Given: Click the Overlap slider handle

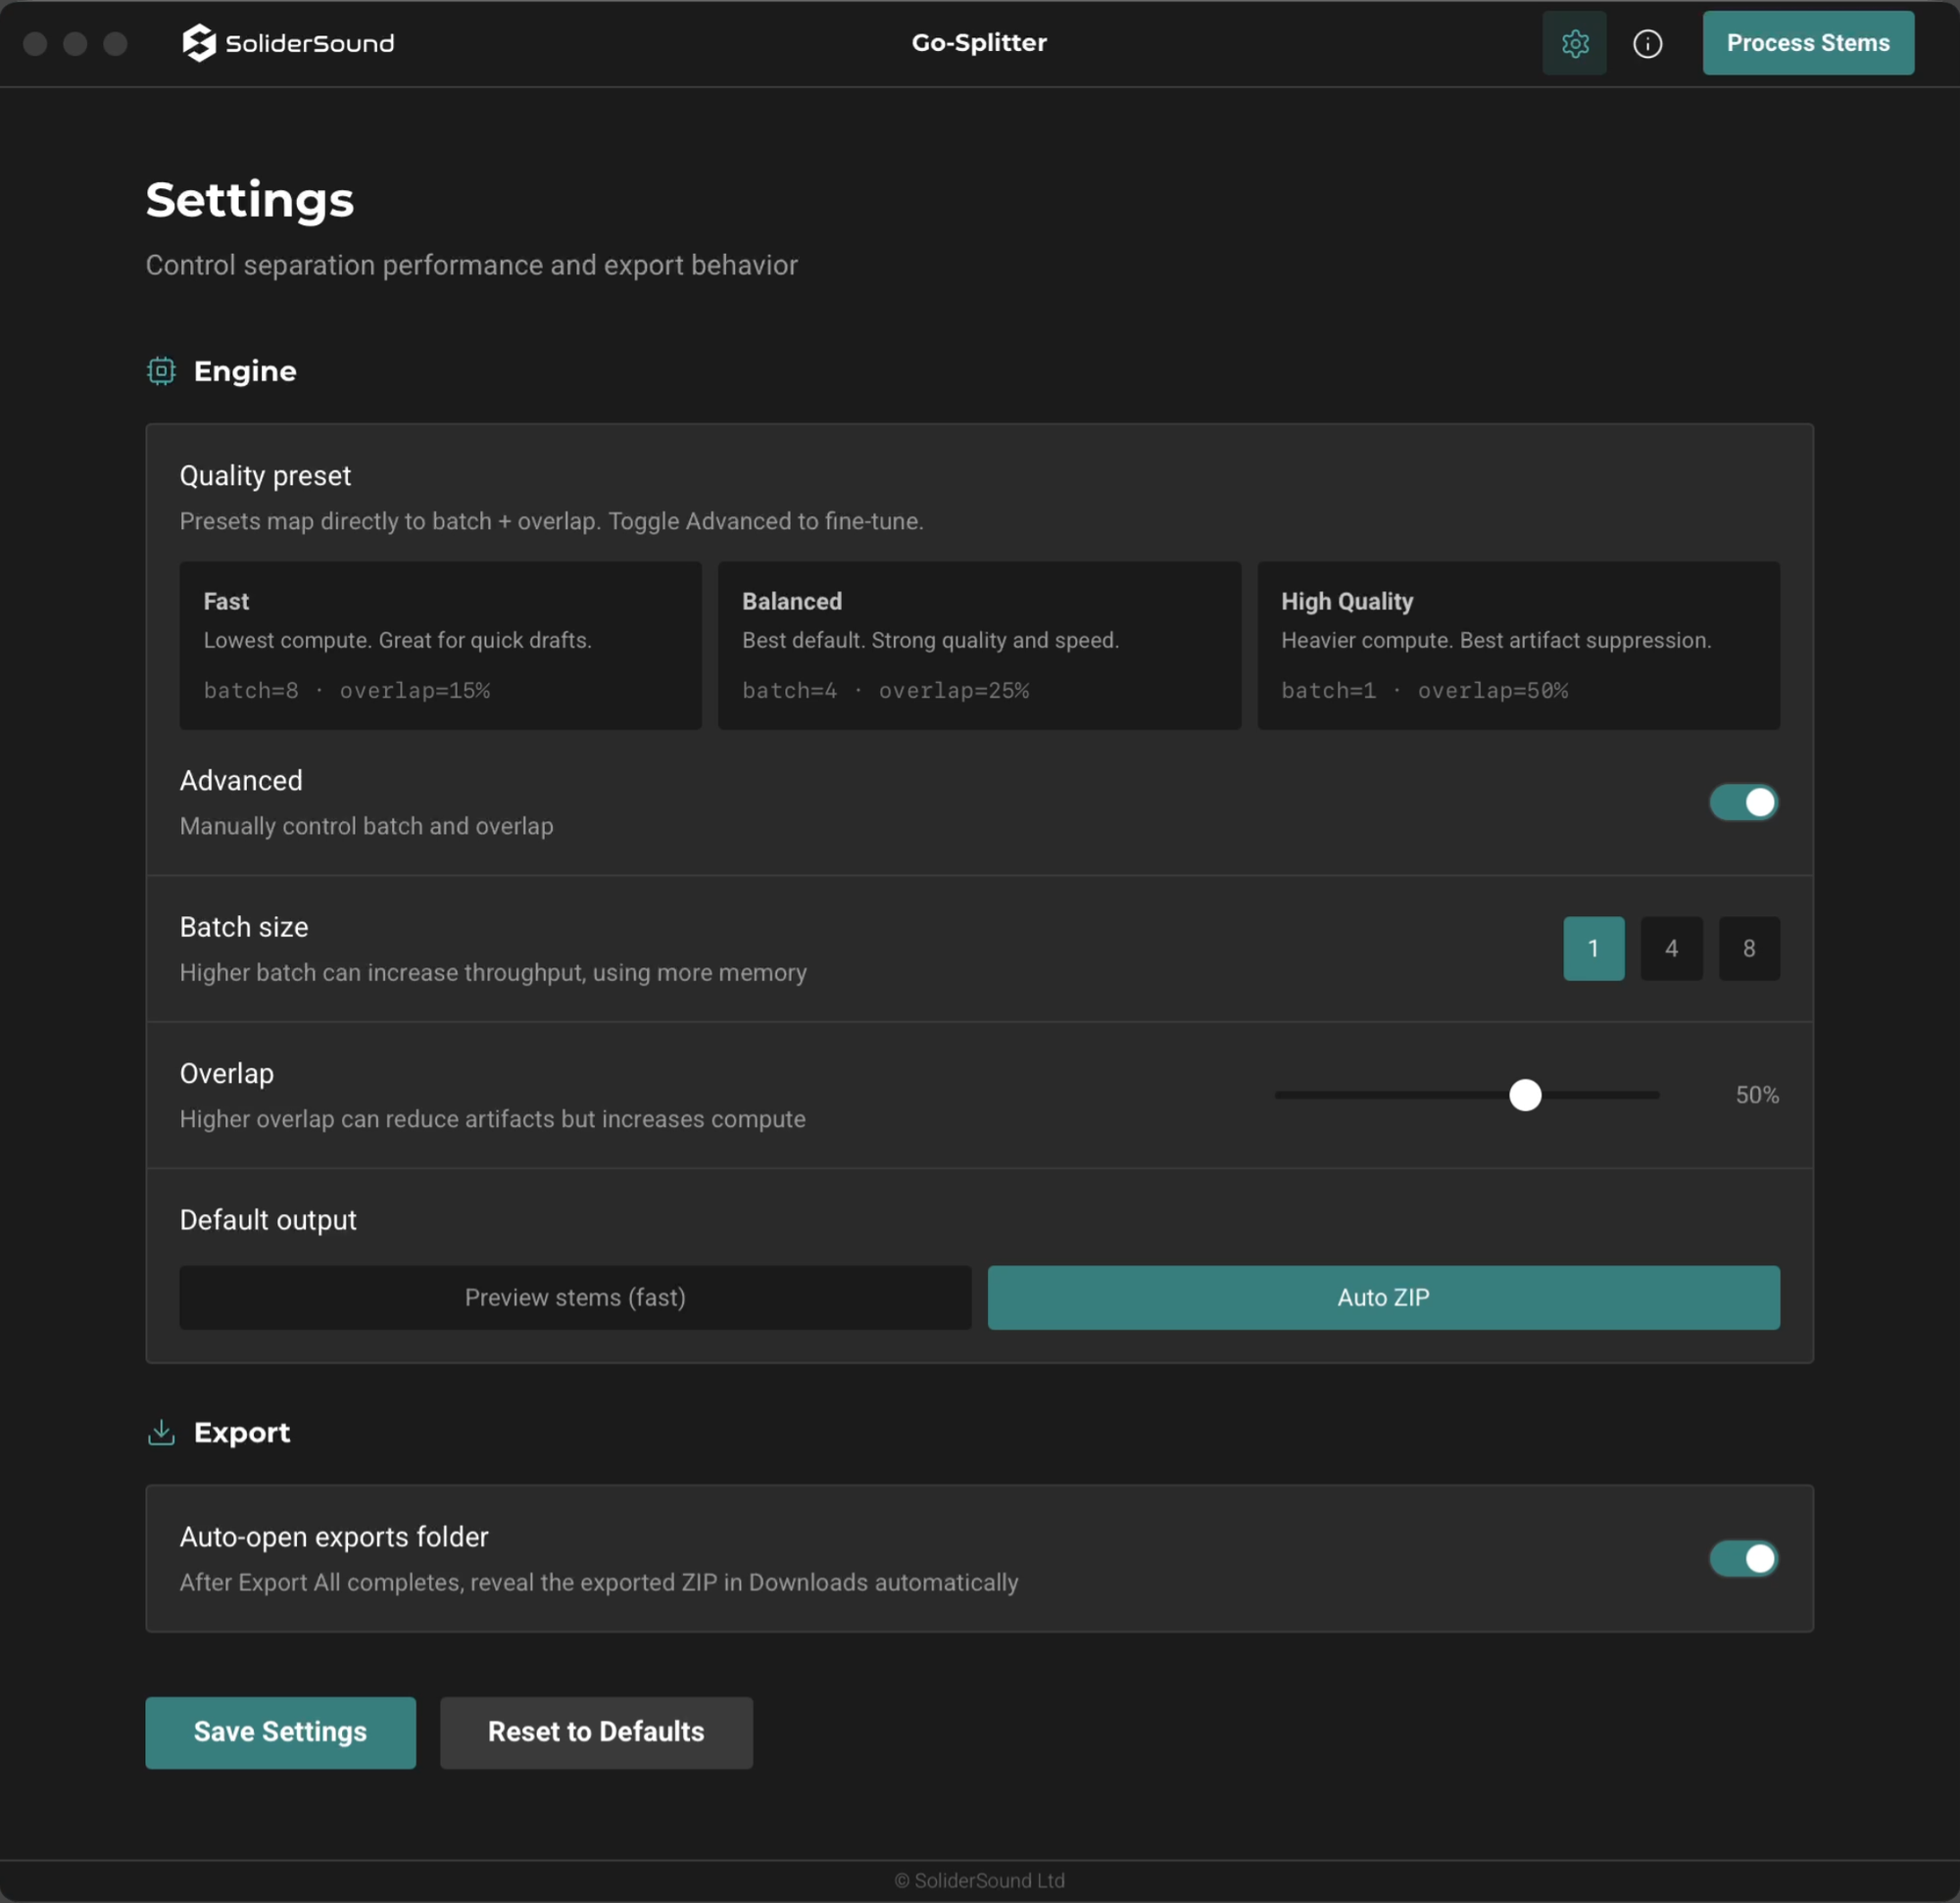Looking at the screenshot, I should 1525,1095.
